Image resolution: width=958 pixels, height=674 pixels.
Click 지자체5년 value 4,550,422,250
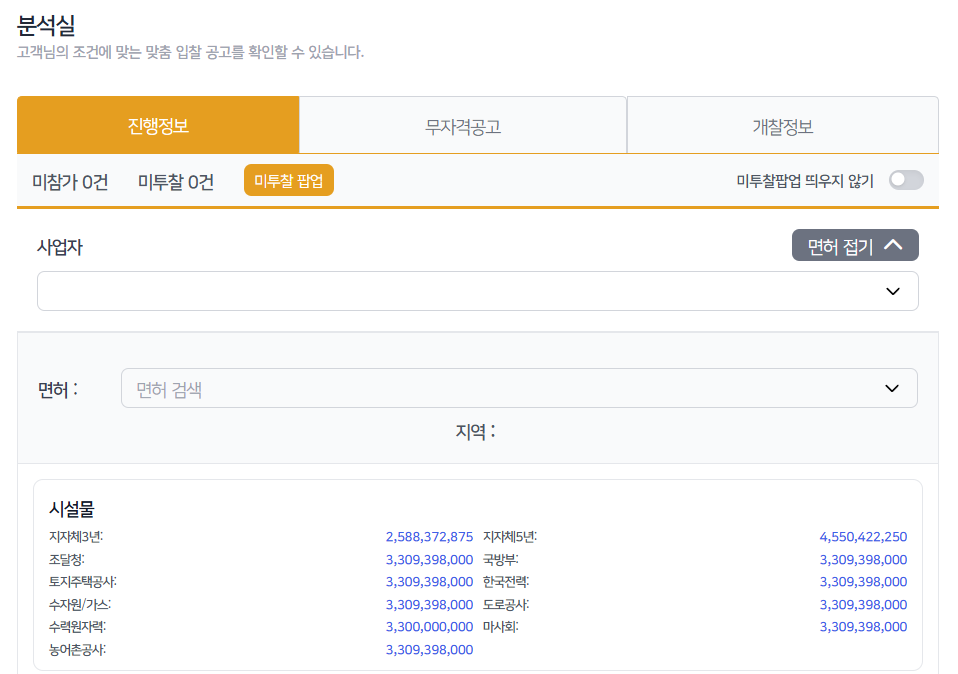(863, 537)
